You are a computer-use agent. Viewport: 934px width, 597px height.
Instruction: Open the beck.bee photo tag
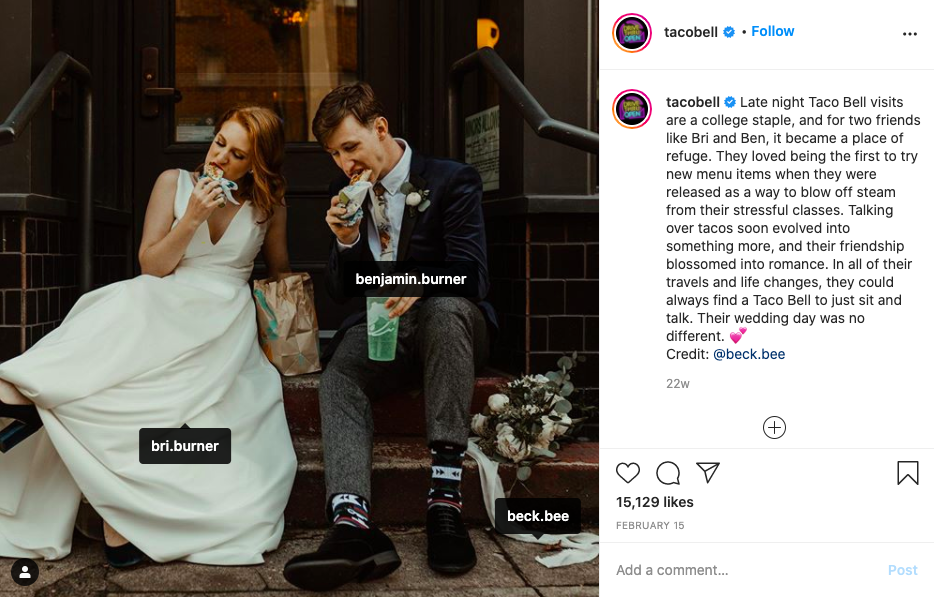click(x=538, y=516)
